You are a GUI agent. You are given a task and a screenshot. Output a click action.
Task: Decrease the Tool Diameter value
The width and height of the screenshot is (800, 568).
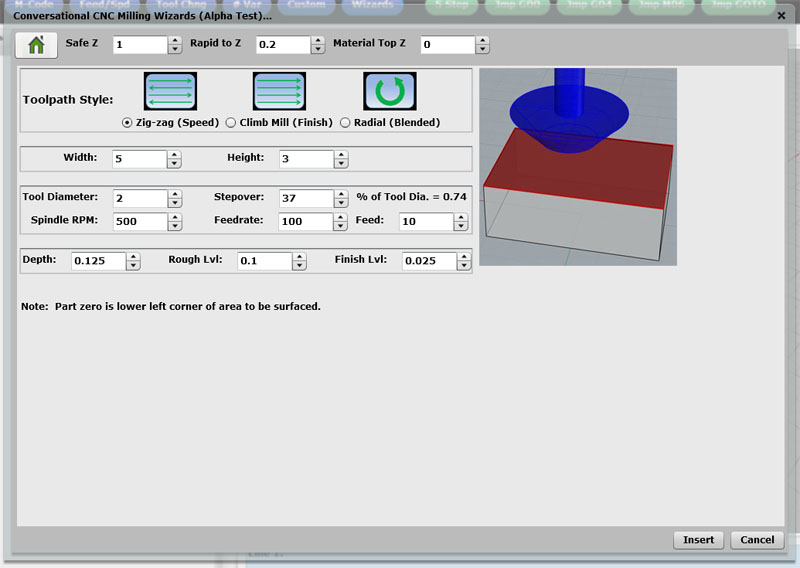pyautogui.click(x=175, y=203)
